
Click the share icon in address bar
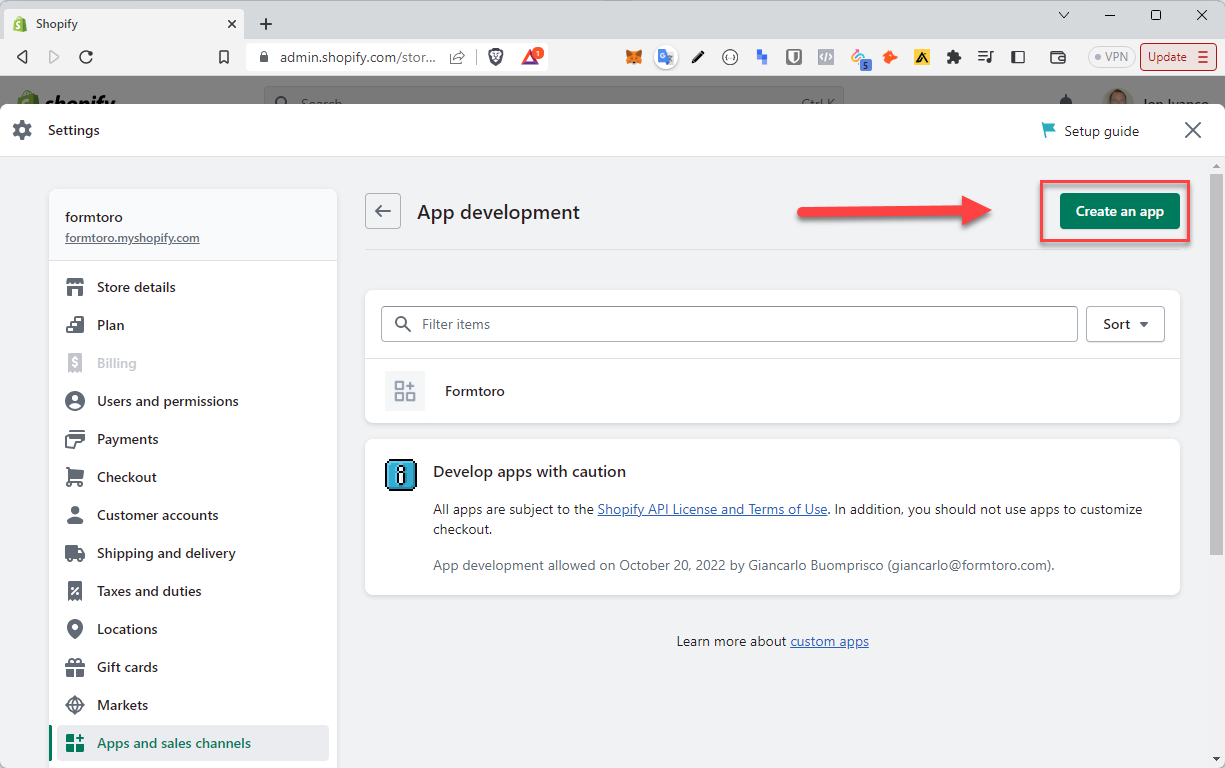[457, 57]
